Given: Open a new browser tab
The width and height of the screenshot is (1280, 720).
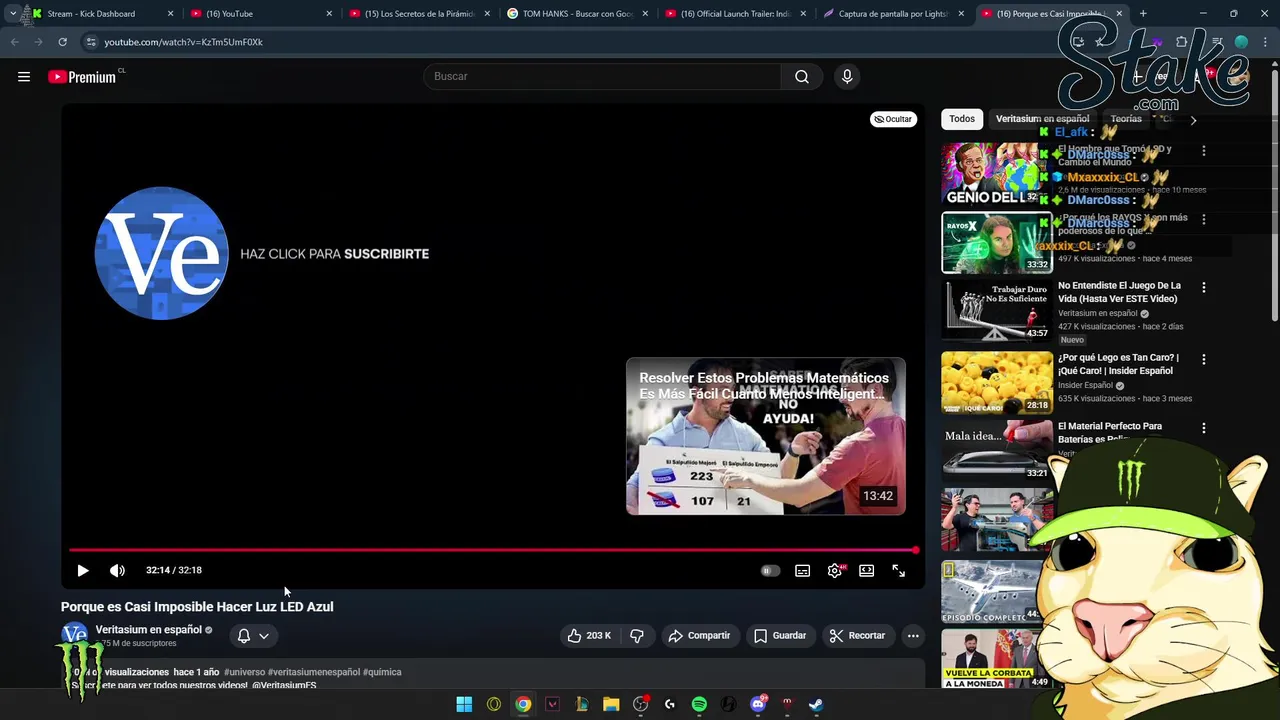Looking at the screenshot, I should coord(1143,14).
